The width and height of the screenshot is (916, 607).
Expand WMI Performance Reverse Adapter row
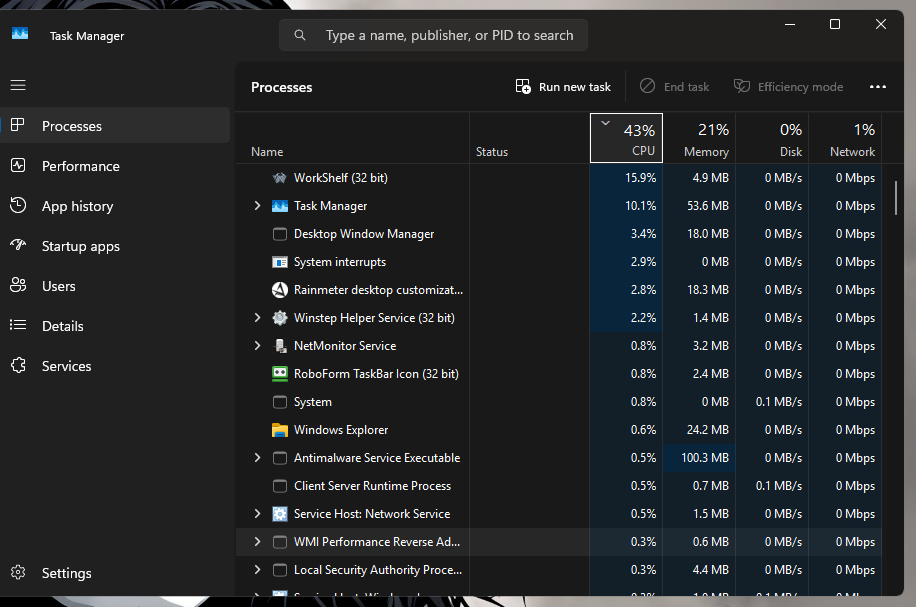click(x=257, y=542)
